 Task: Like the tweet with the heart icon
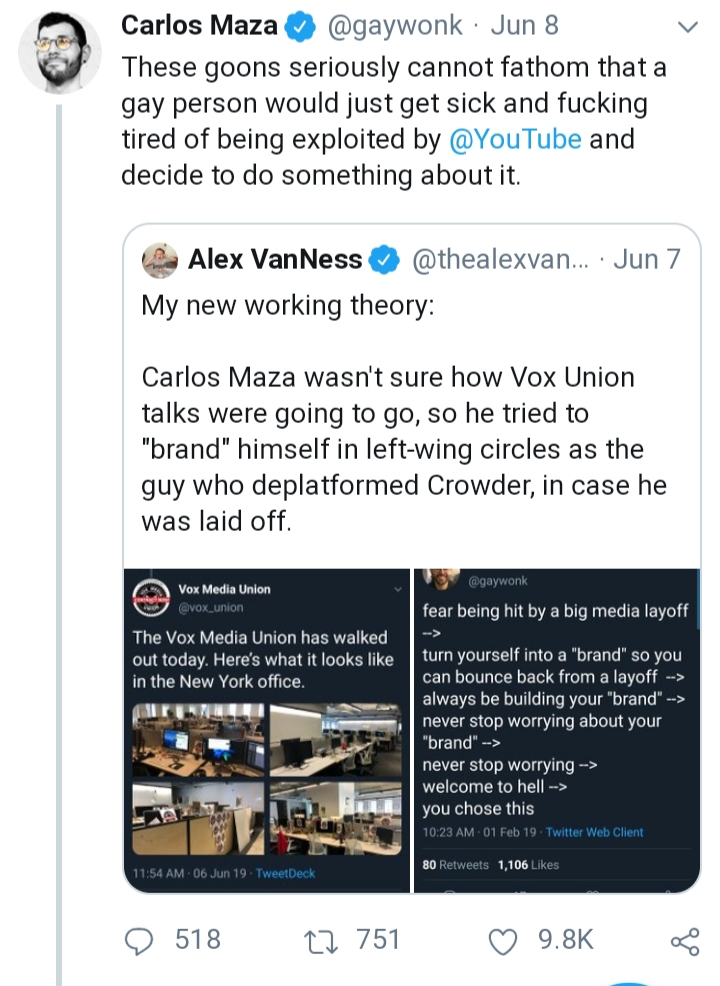(503, 942)
